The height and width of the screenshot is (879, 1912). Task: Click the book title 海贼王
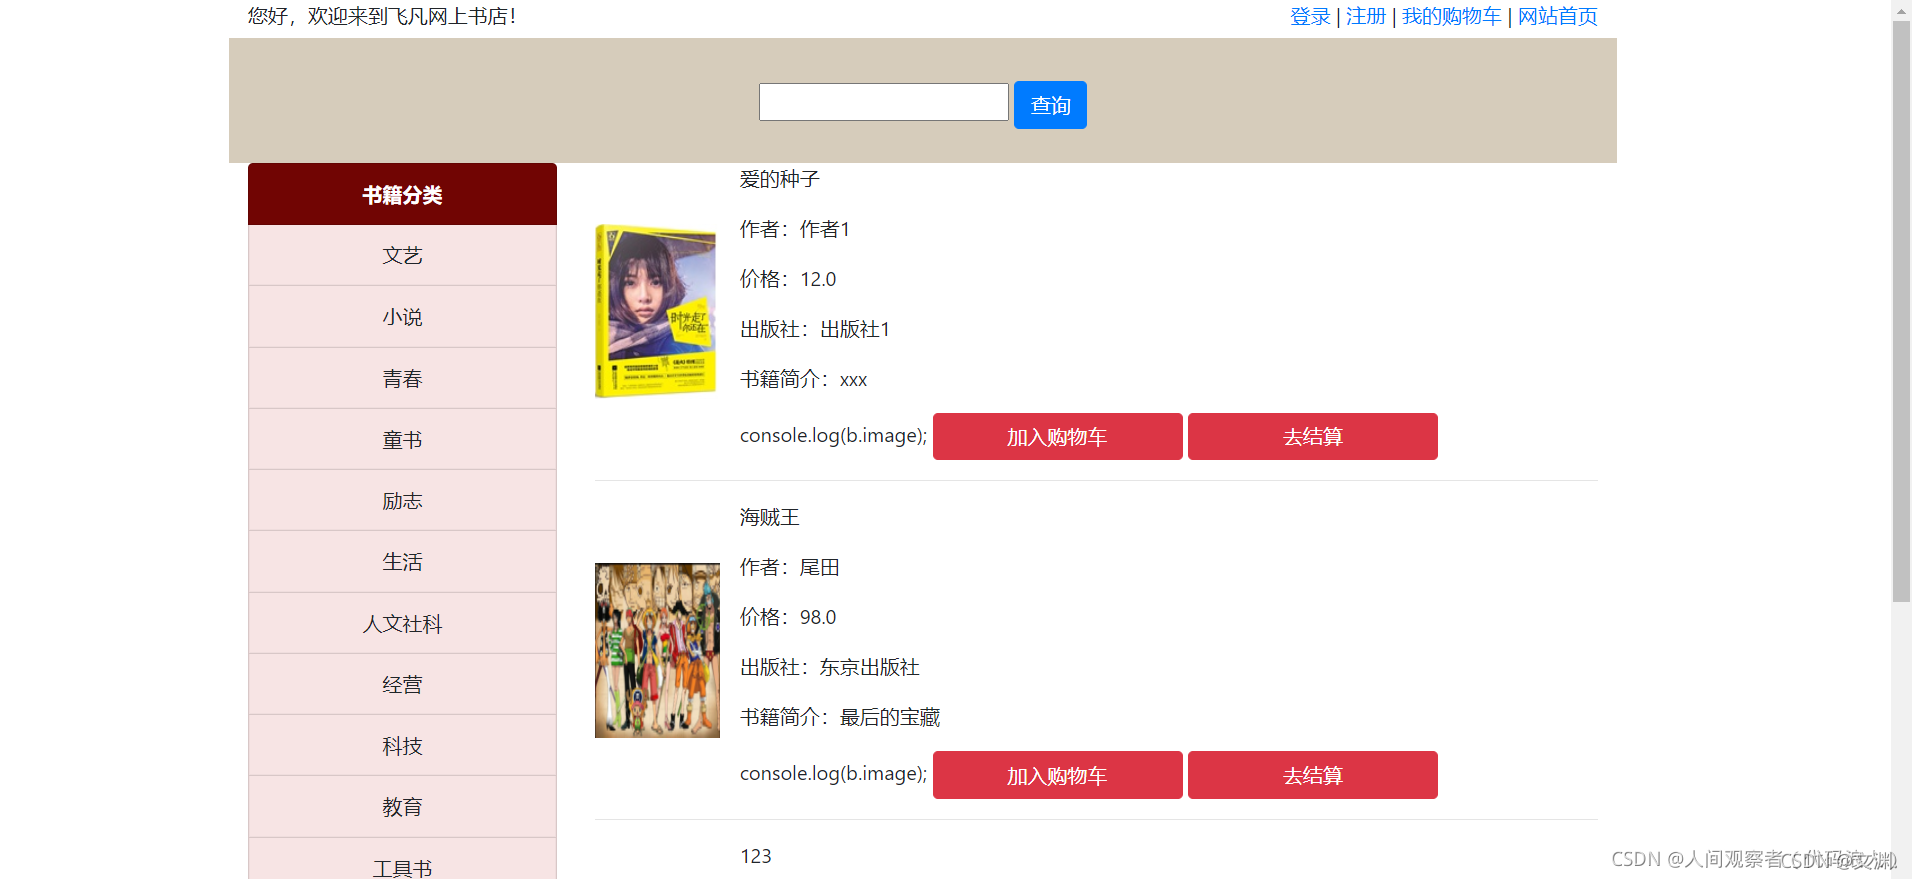point(770,517)
